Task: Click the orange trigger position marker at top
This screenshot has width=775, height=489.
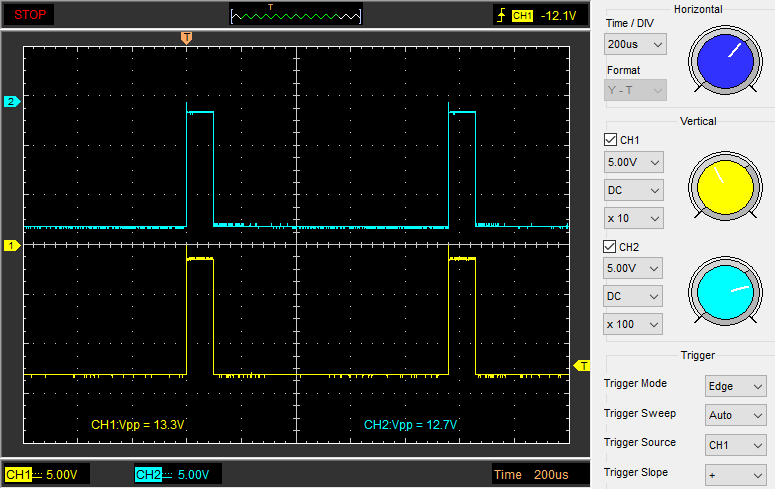Action: tap(186, 38)
